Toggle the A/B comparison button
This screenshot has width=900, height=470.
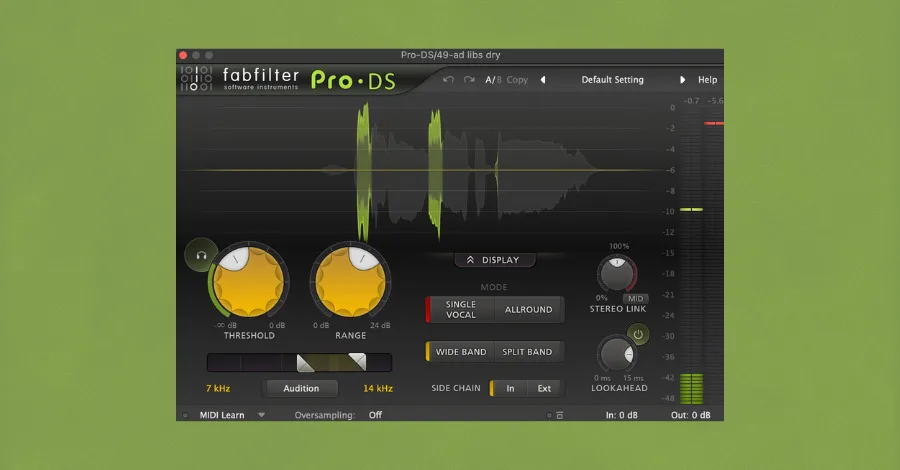coord(493,80)
